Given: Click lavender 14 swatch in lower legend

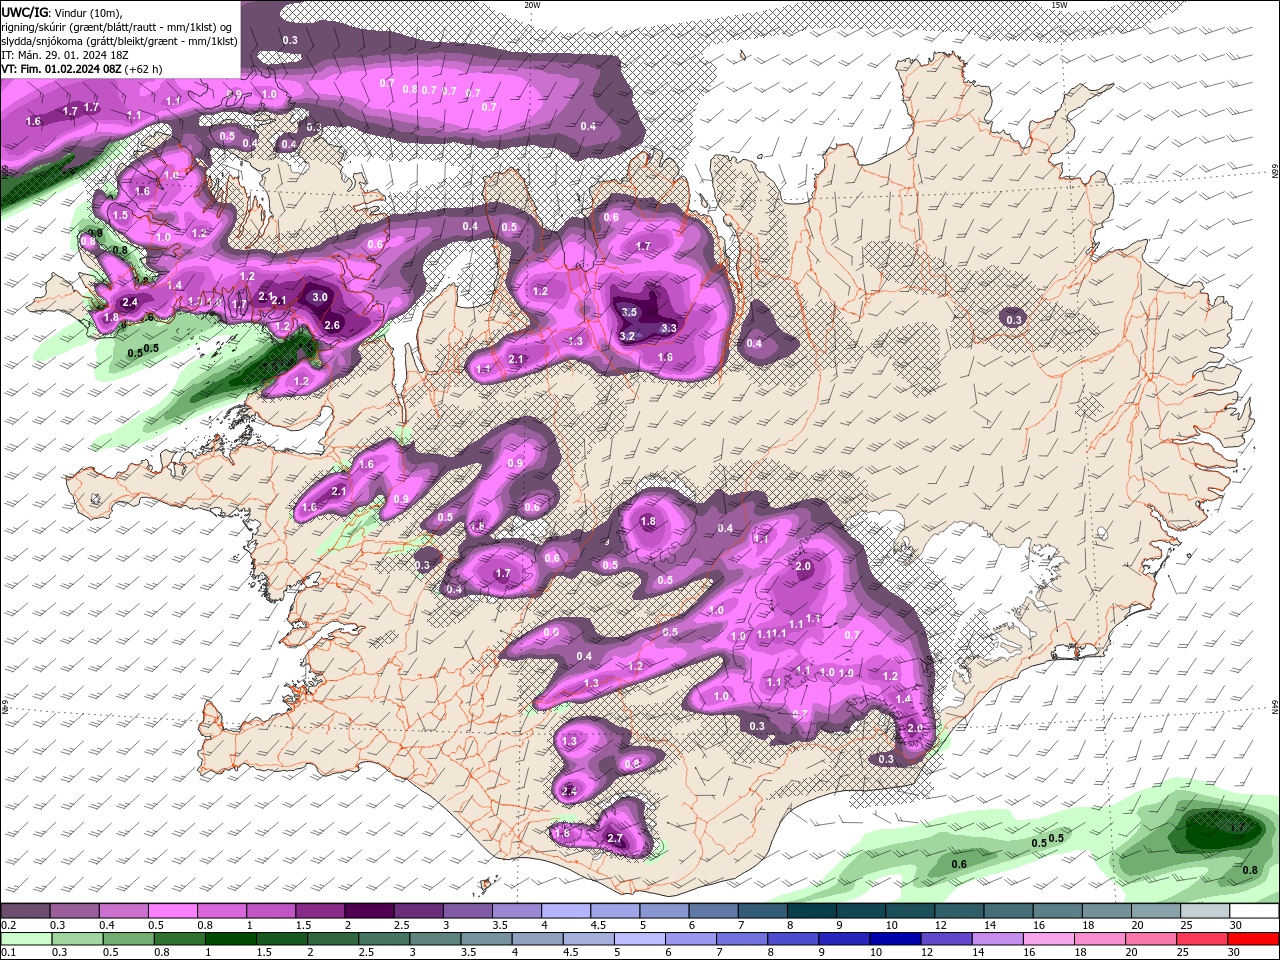Looking at the screenshot, I should click(996, 939).
